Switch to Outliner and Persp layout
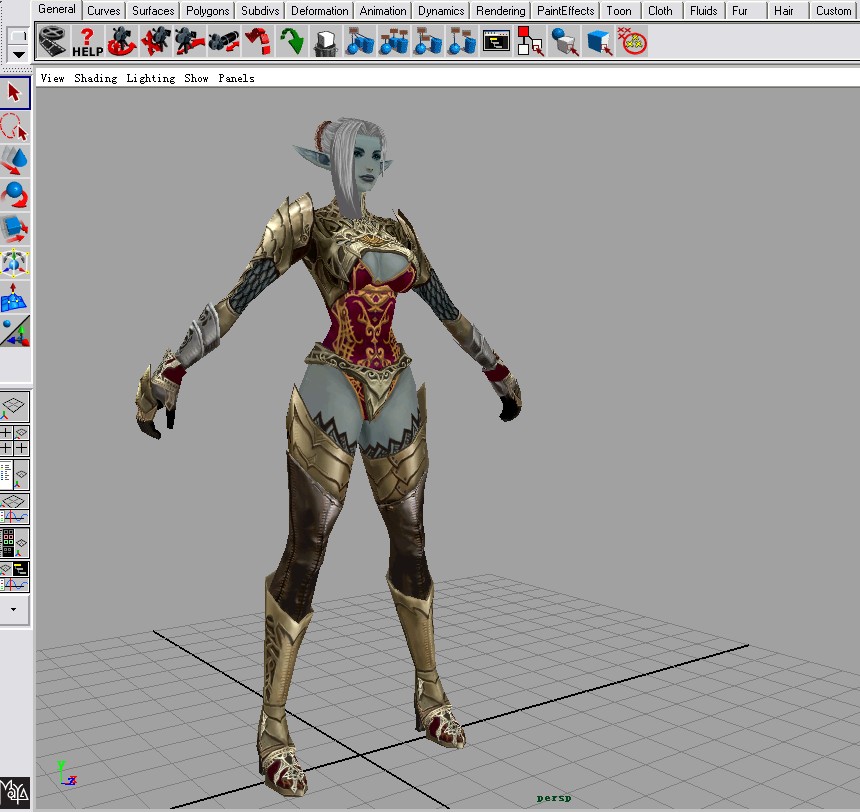Image resolution: width=860 pixels, height=812 pixels. 15,475
